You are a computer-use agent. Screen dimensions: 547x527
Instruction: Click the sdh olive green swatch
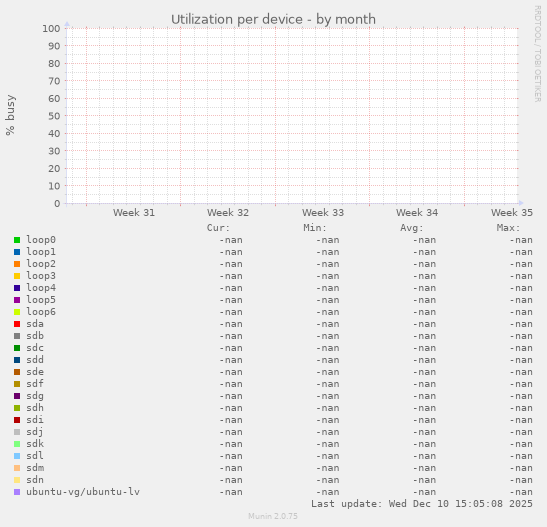17,408
